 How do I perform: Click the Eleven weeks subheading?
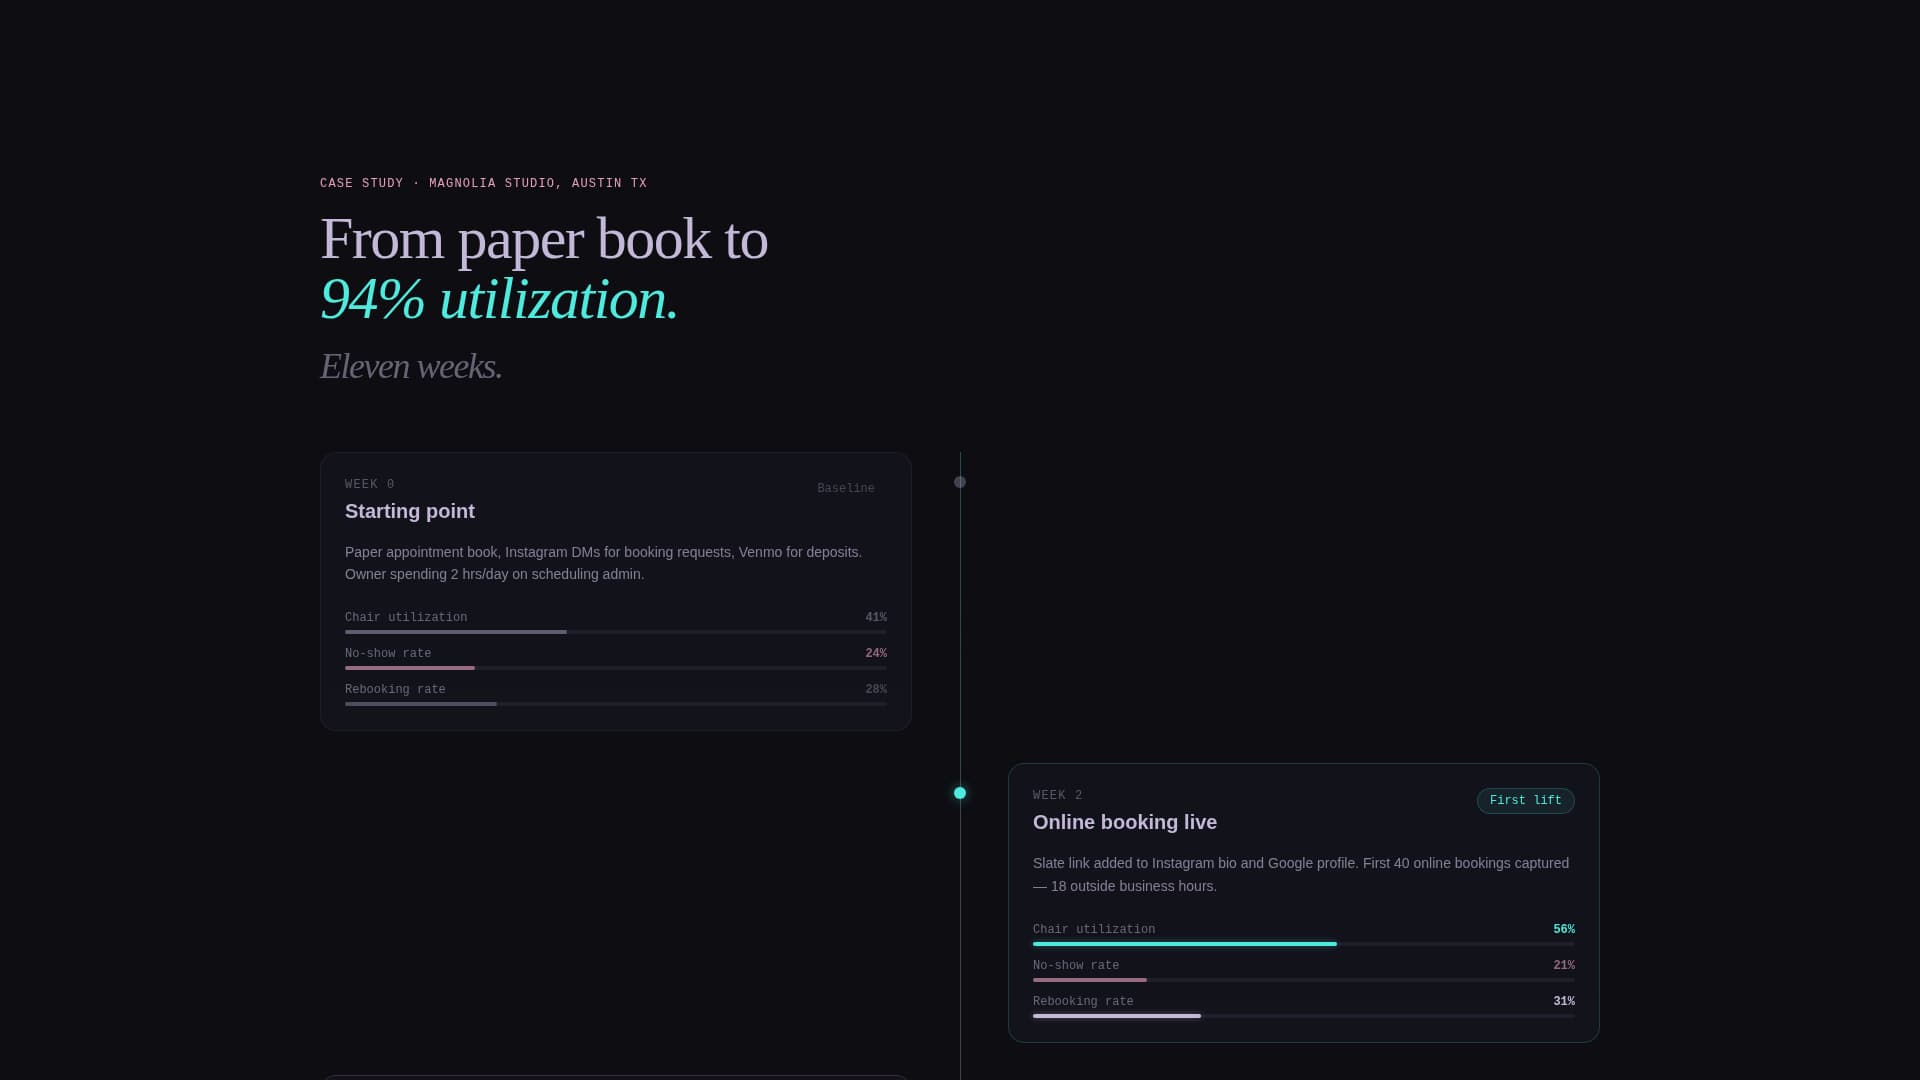pyautogui.click(x=411, y=367)
